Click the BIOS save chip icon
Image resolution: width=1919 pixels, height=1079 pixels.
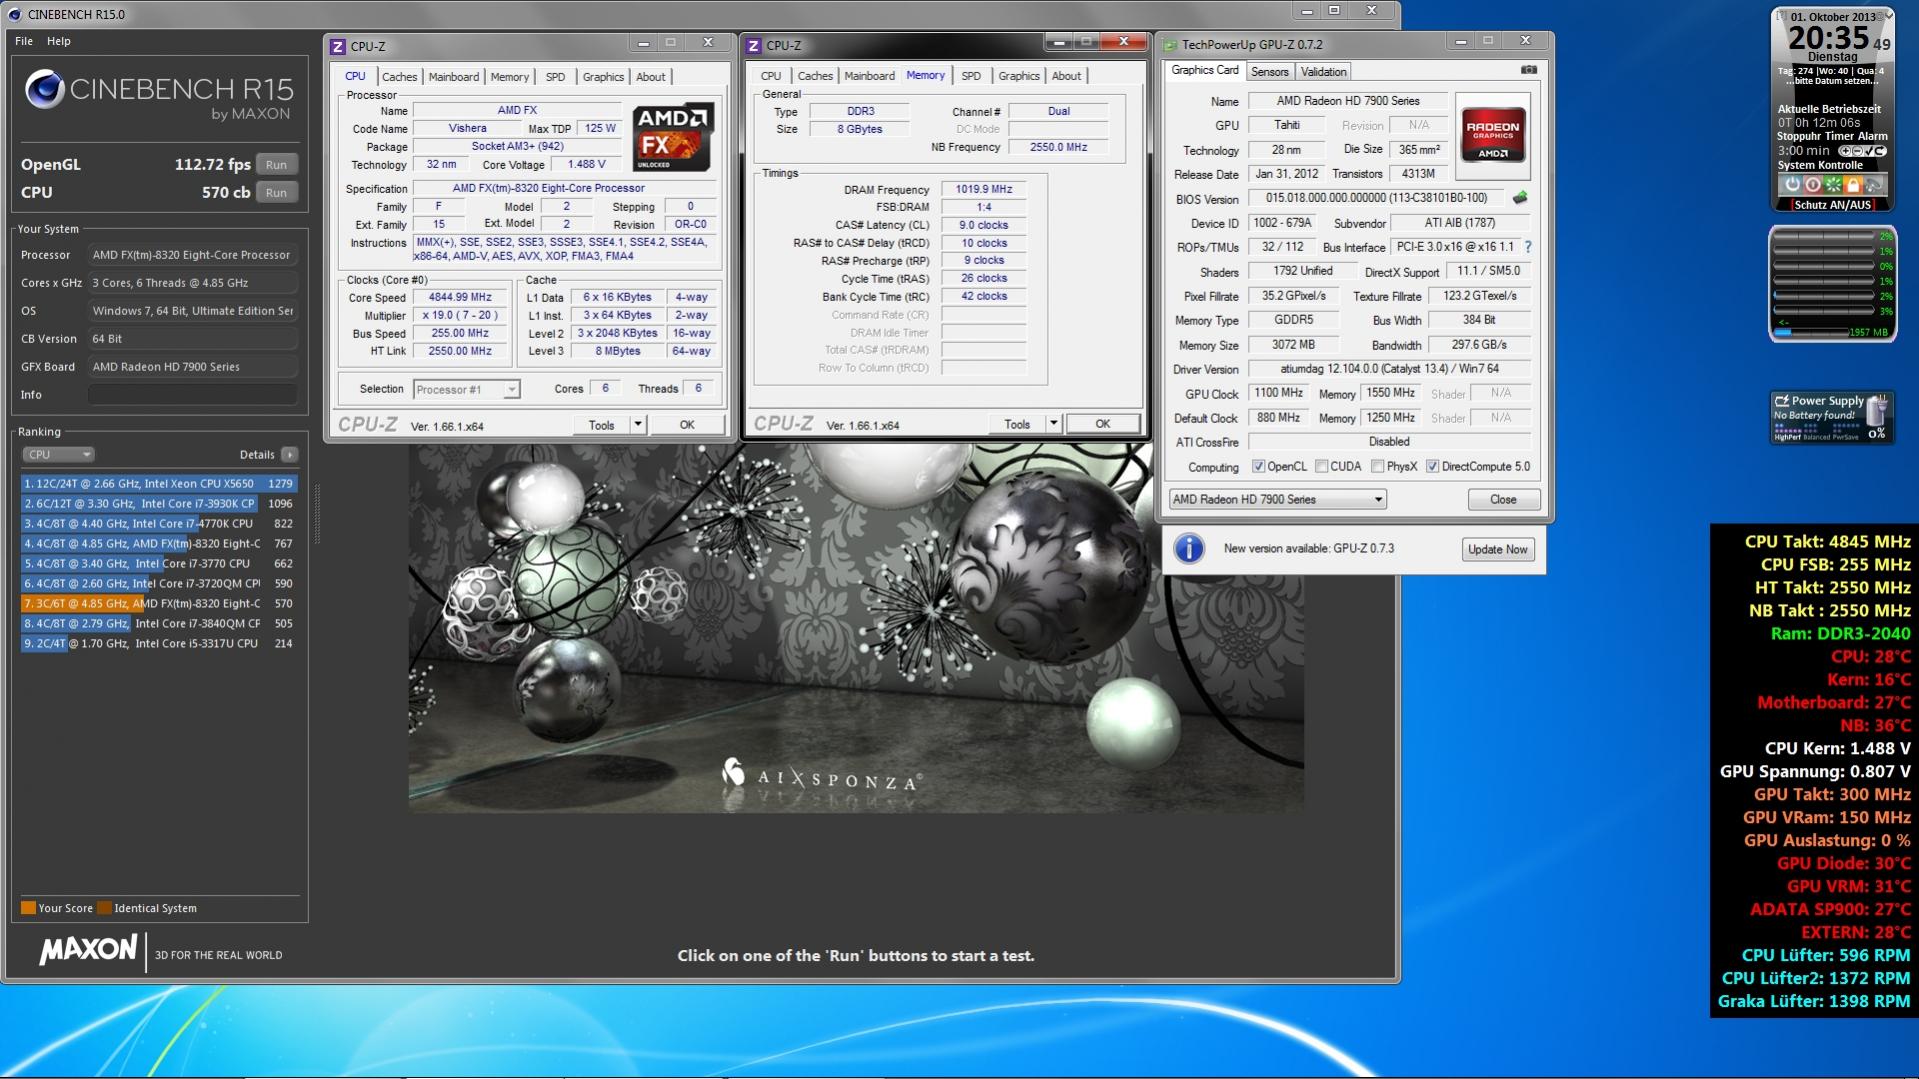[x=1520, y=198]
